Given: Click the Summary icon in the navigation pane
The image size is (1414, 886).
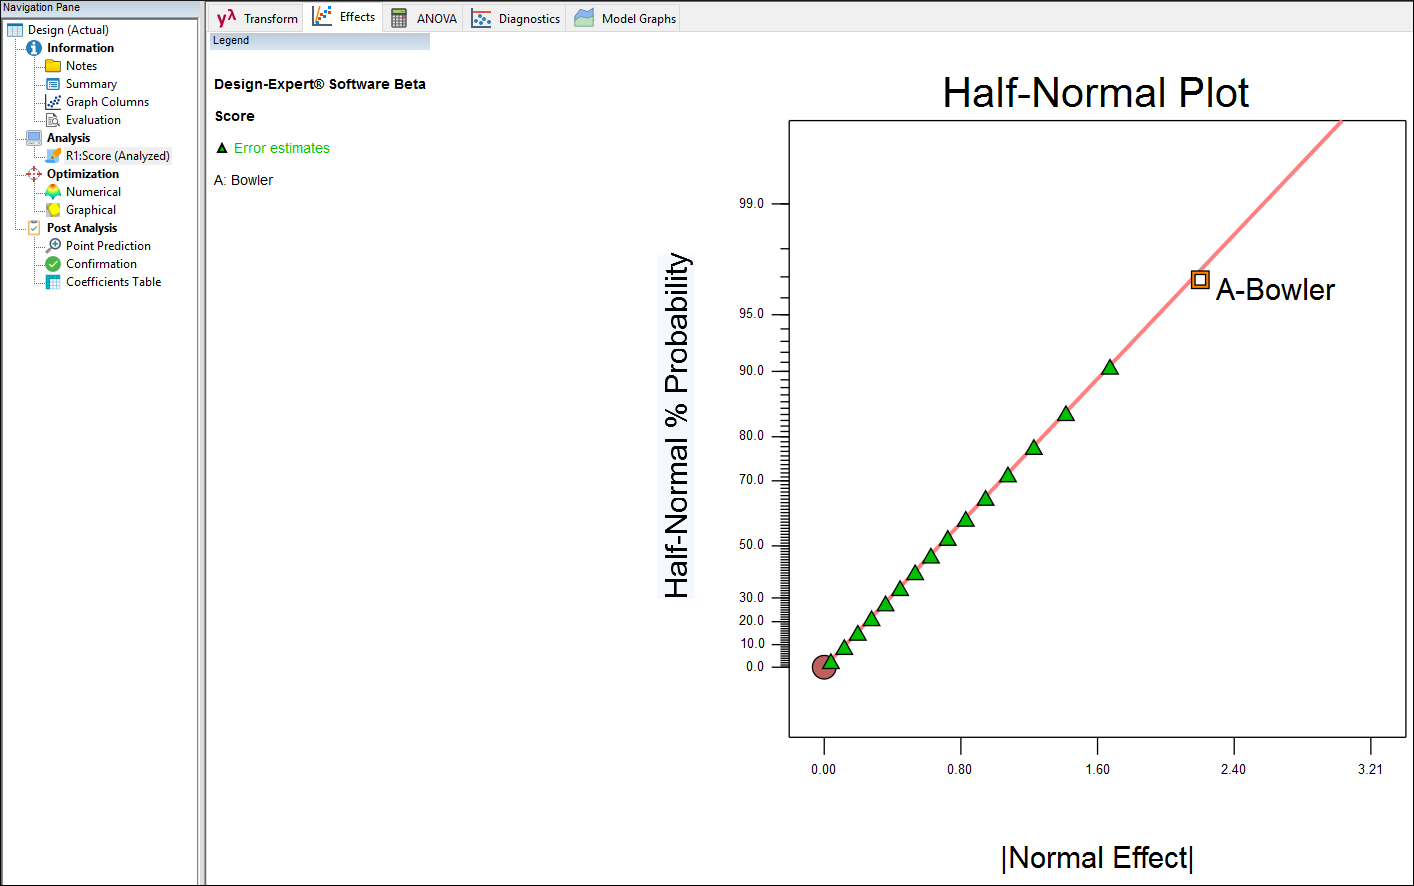Looking at the screenshot, I should click(51, 83).
